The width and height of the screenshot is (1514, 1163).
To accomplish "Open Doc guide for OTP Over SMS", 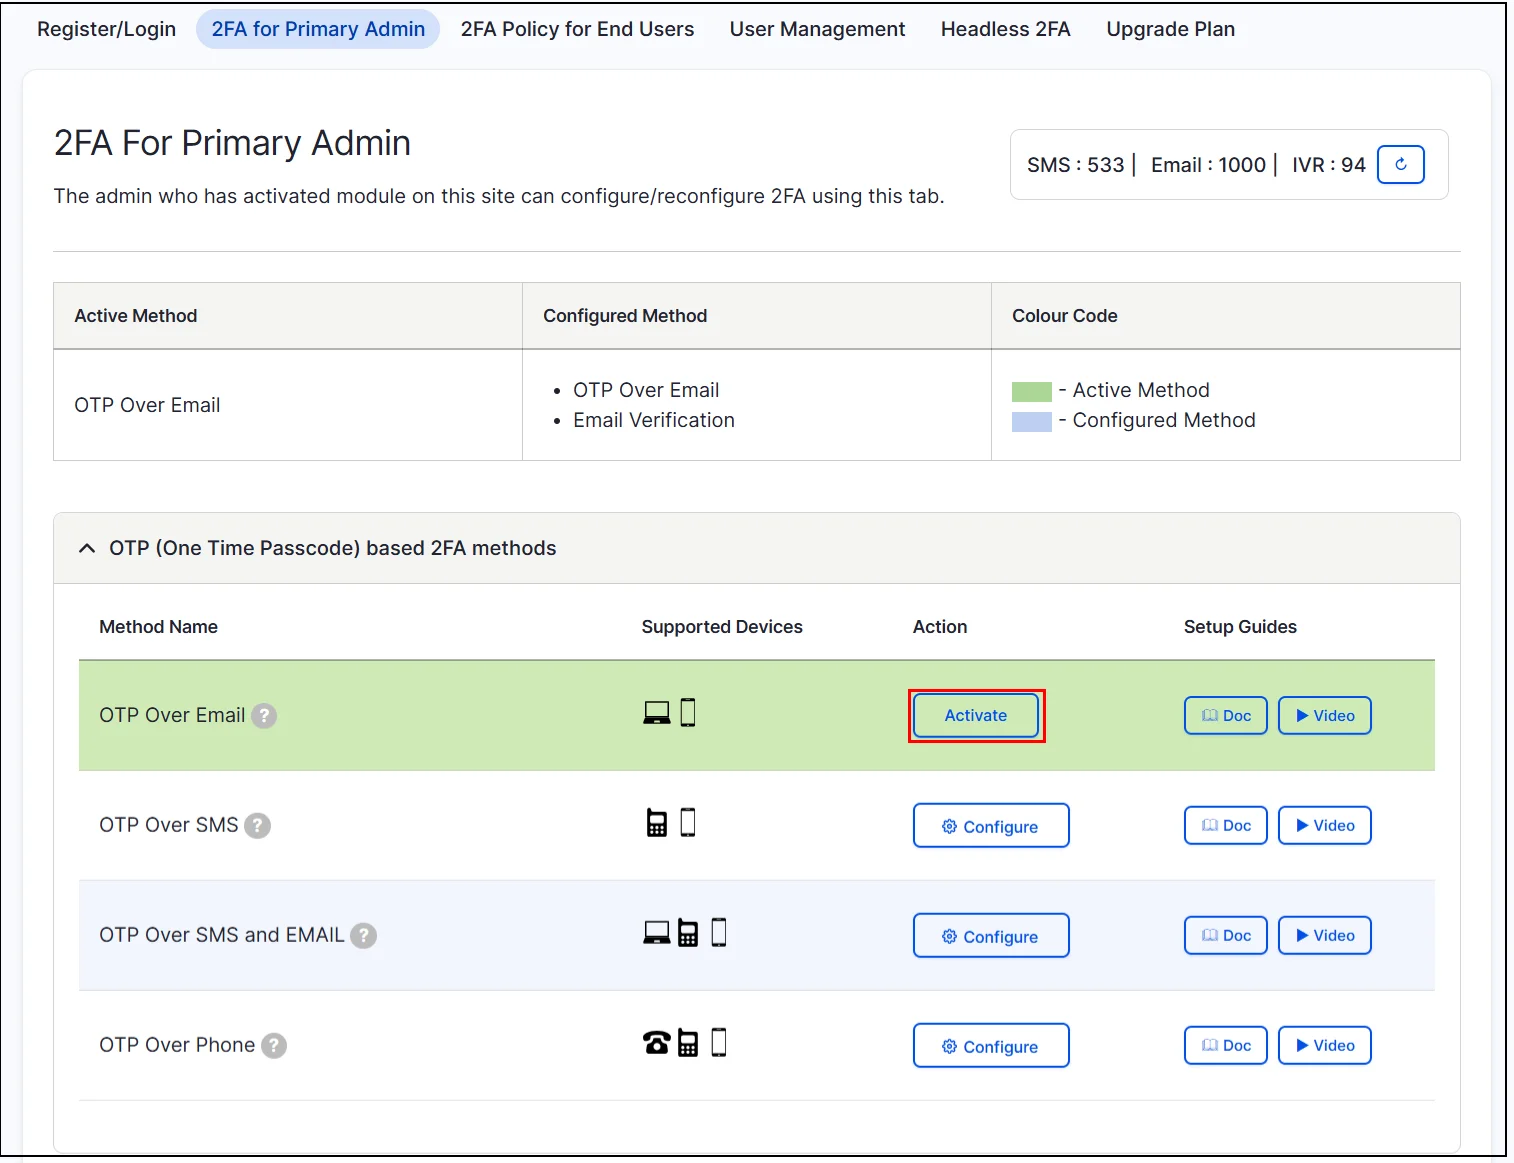I will pos(1226,826).
